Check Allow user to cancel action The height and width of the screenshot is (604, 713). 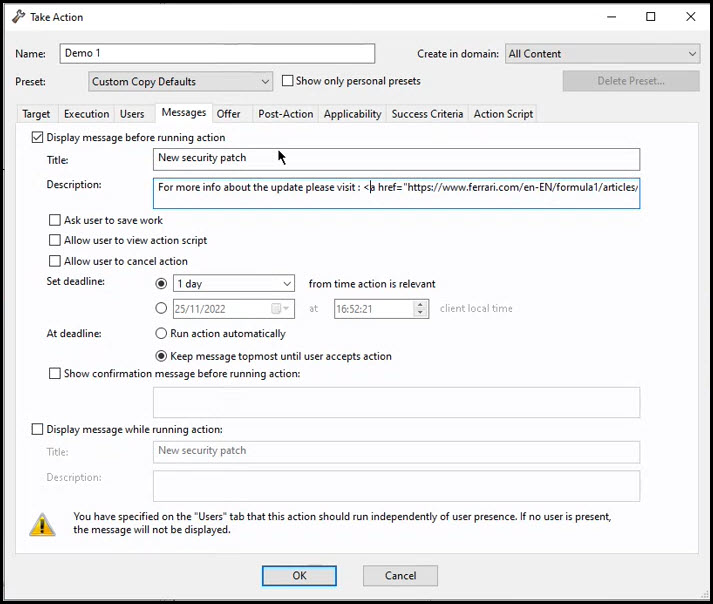[55, 262]
